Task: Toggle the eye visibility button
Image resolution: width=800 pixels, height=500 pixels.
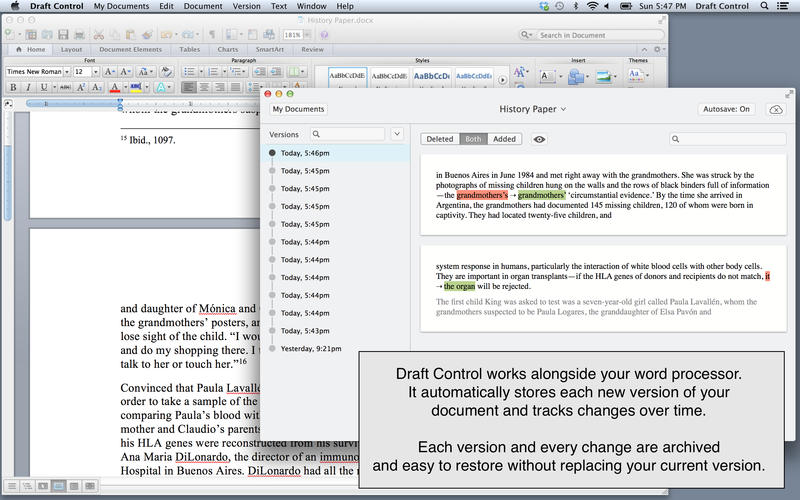Action: [539, 140]
